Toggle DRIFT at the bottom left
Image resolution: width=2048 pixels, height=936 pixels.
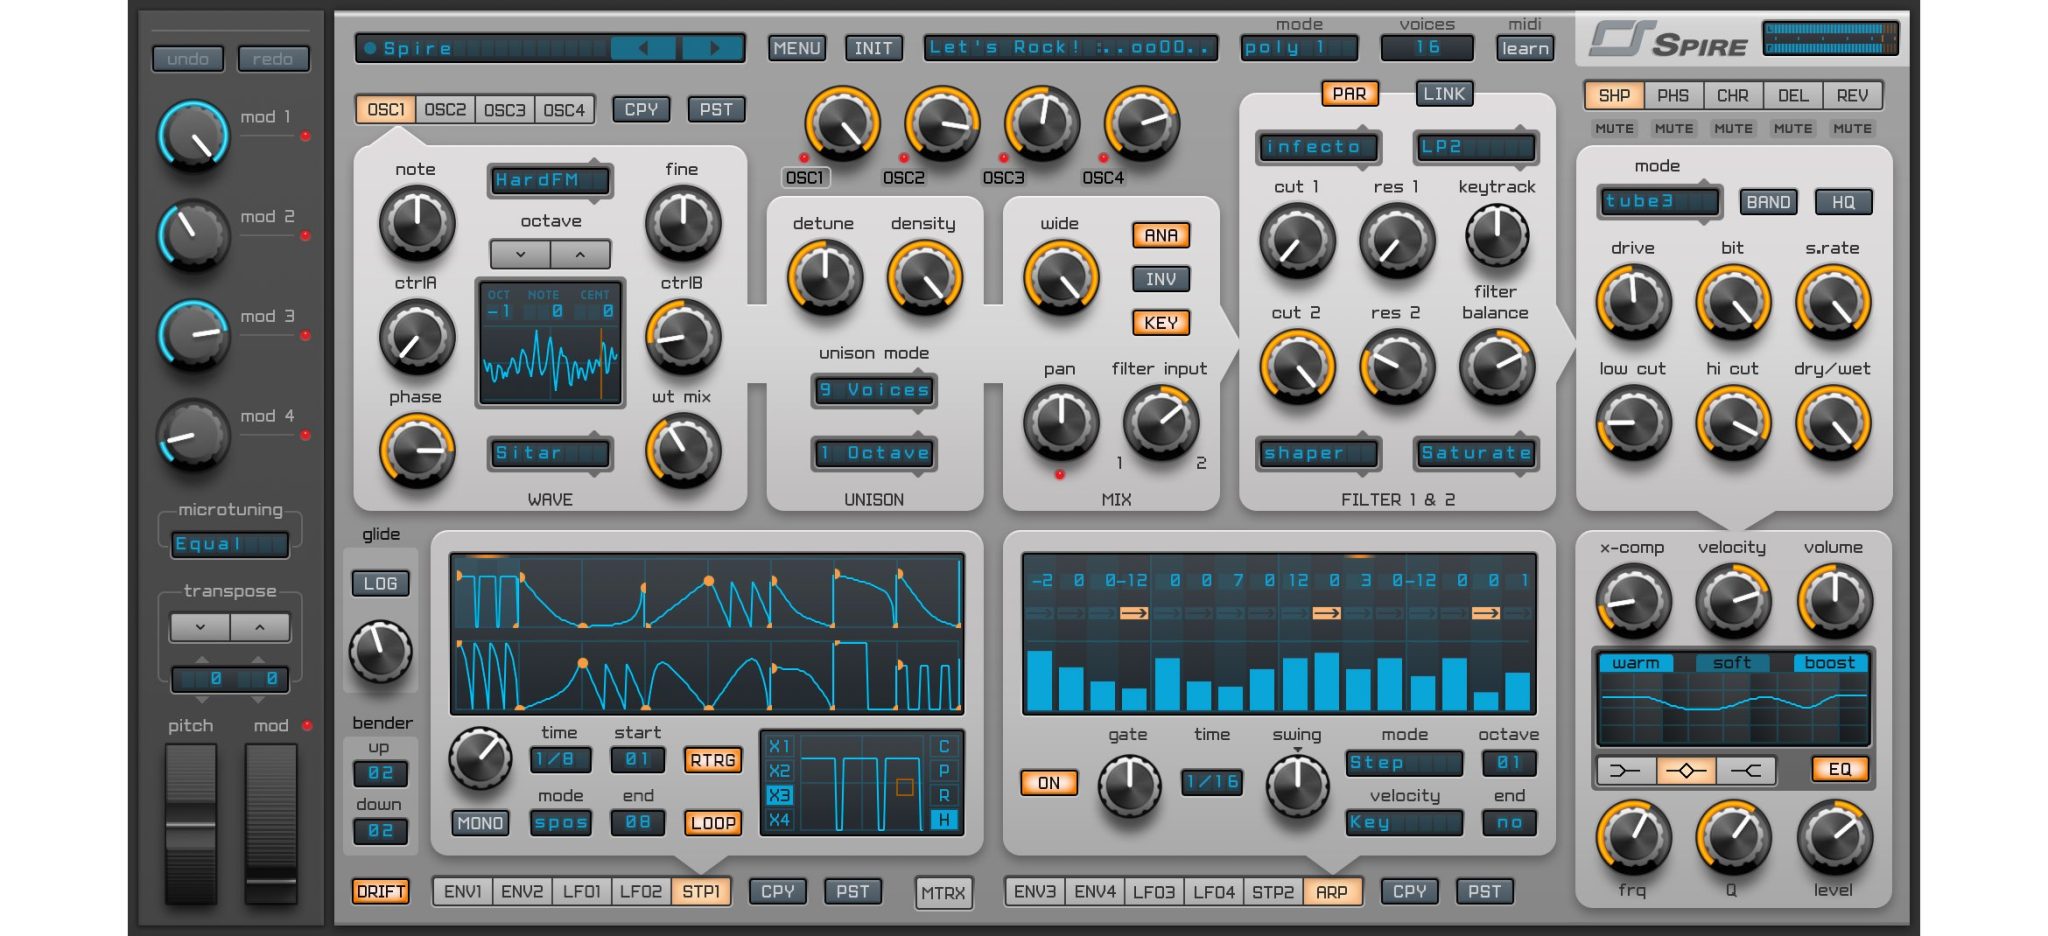click(380, 891)
